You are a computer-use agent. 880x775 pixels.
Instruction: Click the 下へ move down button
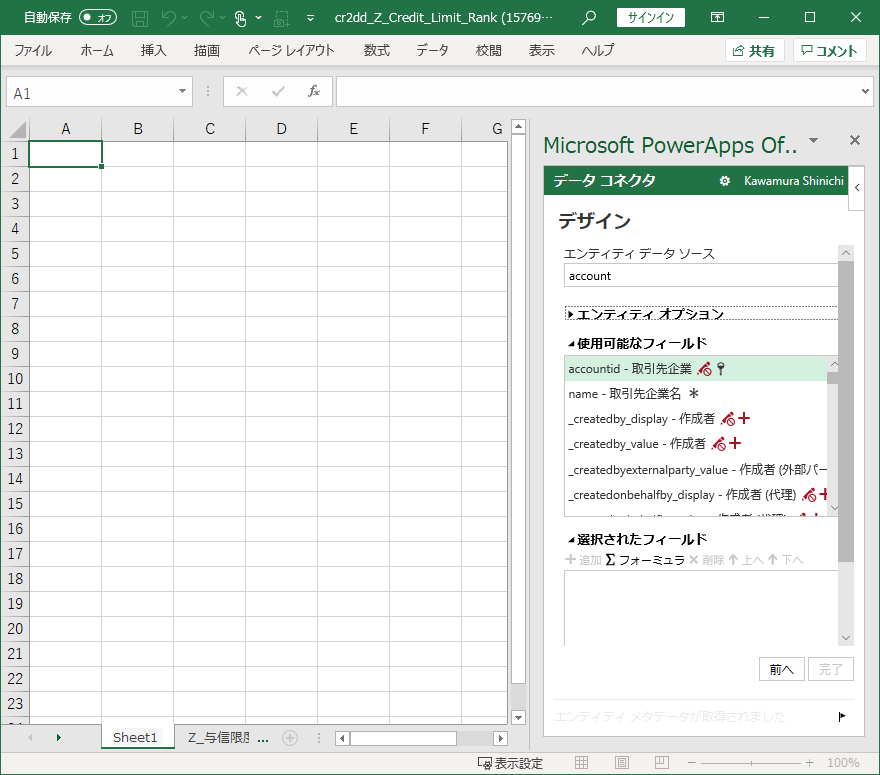click(786, 560)
